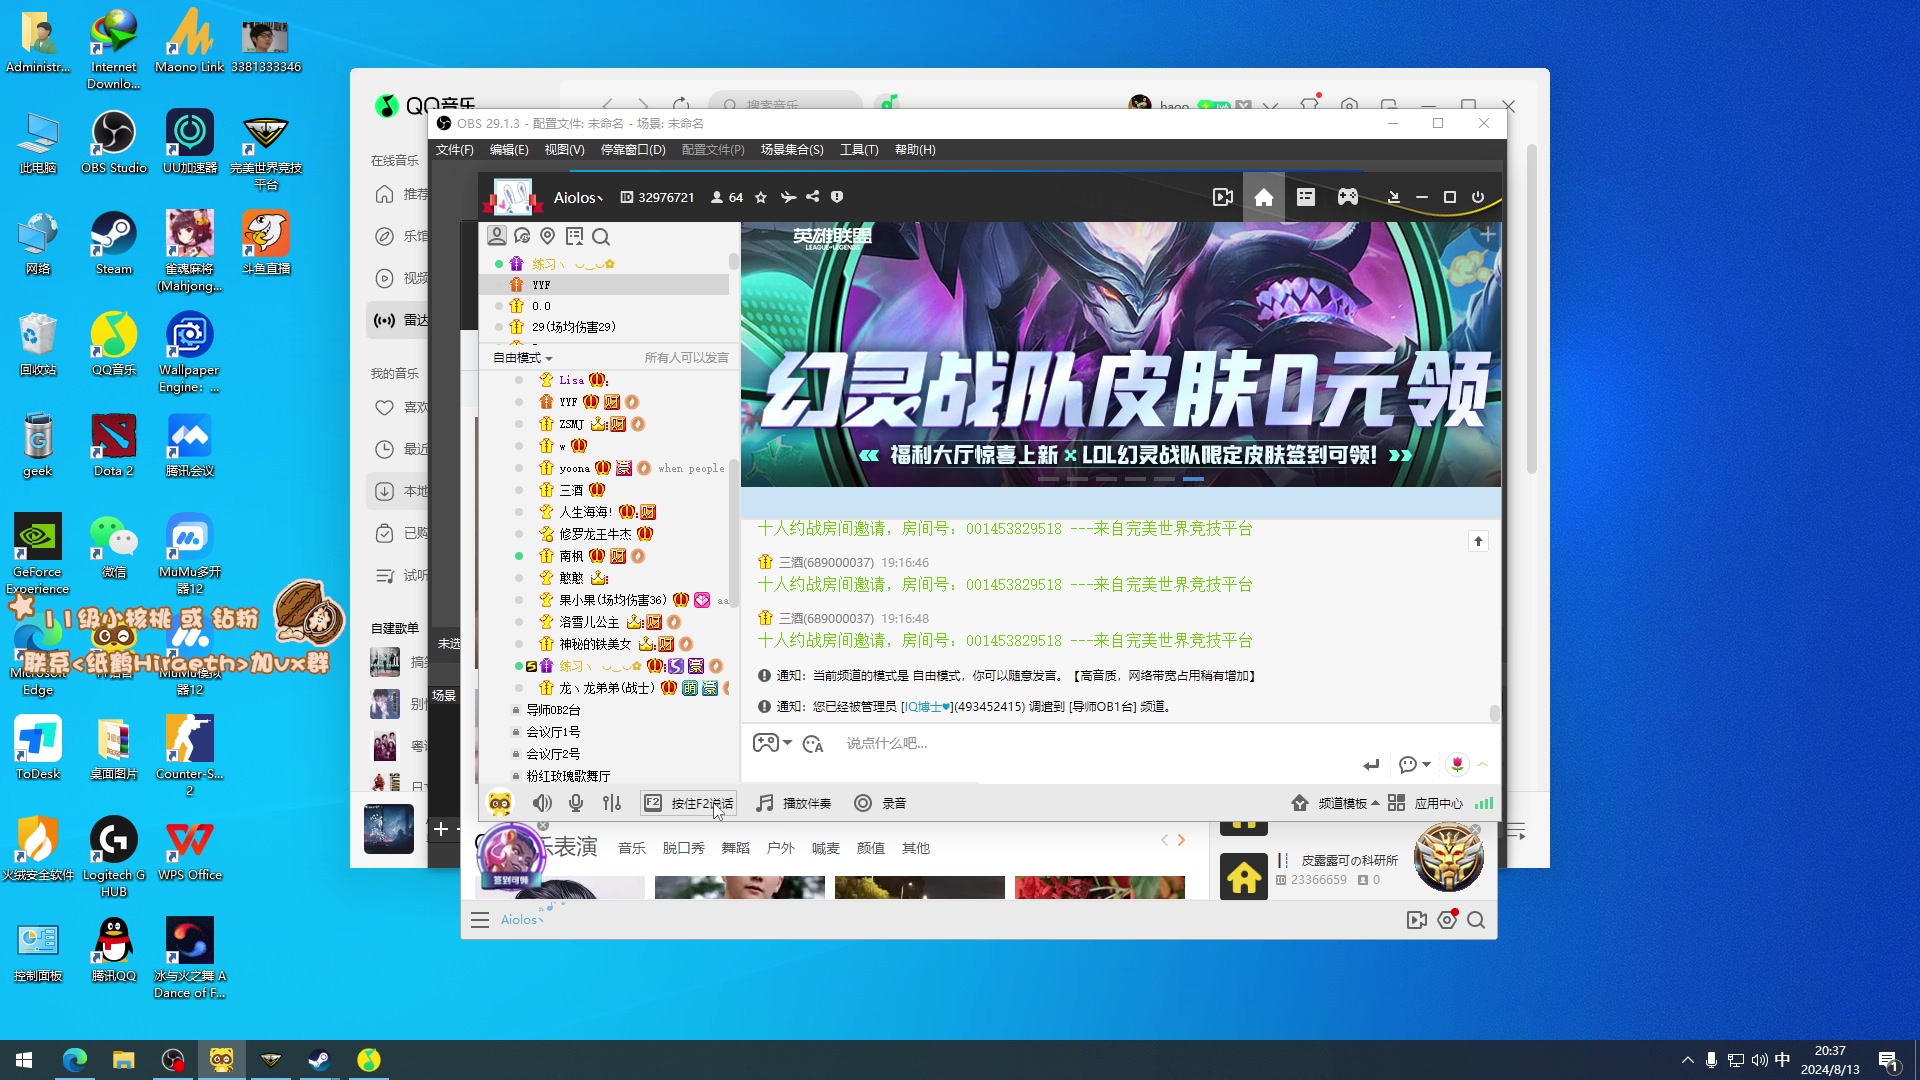Image resolution: width=1920 pixels, height=1080 pixels.
Task: Start recording with the 录音 button
Action: (x=880, y=803)
